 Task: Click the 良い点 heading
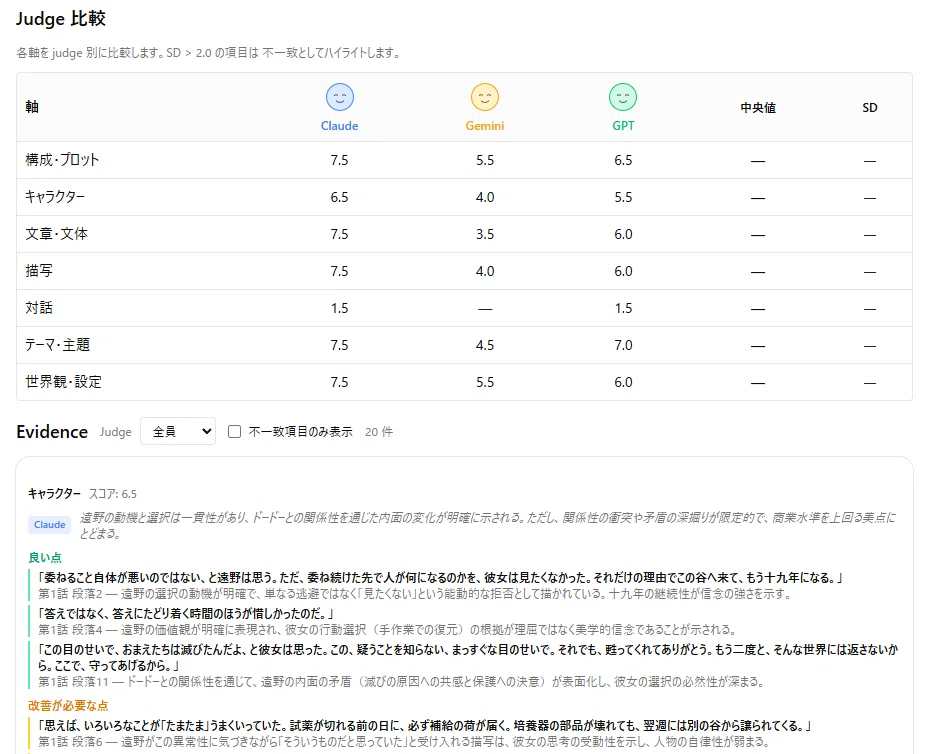[45, 557]
